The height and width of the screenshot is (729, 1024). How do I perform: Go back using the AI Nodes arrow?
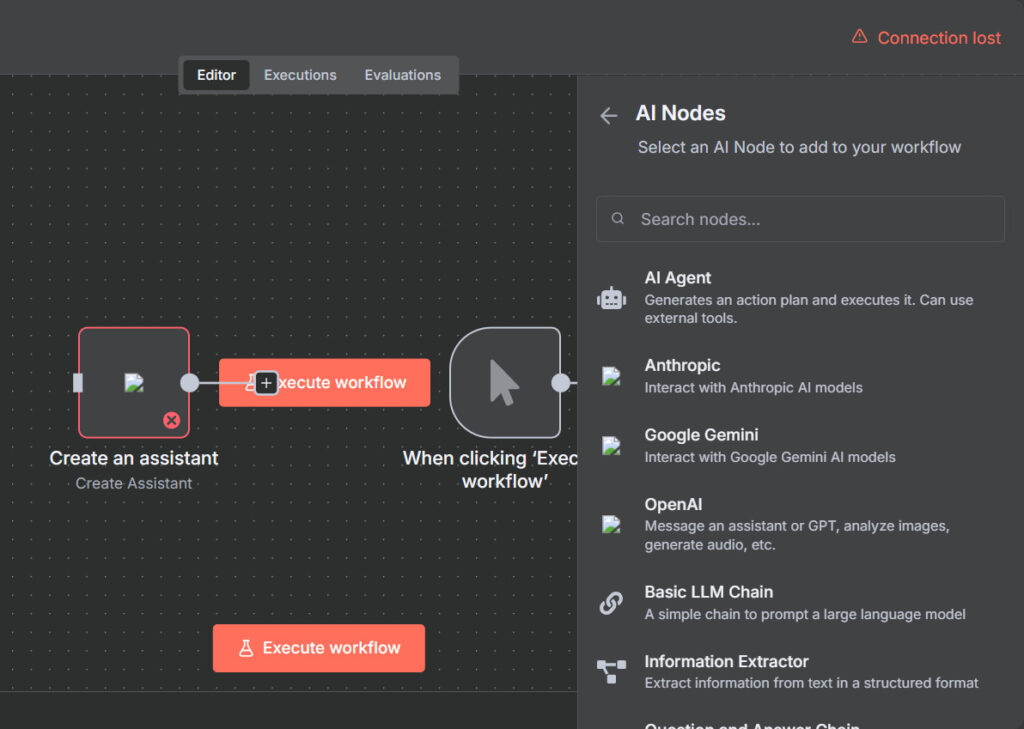pos(609,116)
